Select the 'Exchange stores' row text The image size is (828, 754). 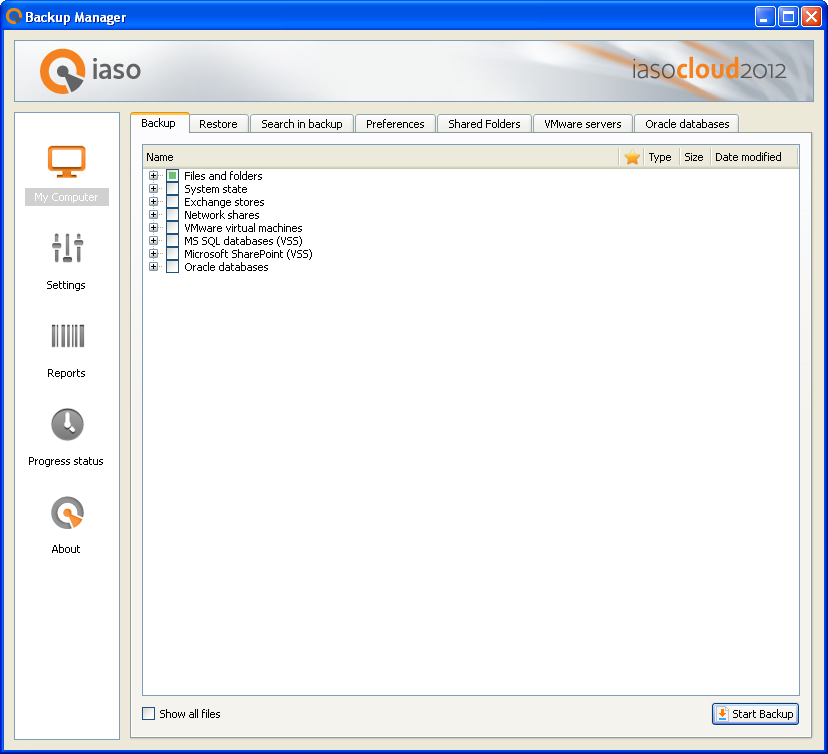pyautogui.click(x=224, y=202)
